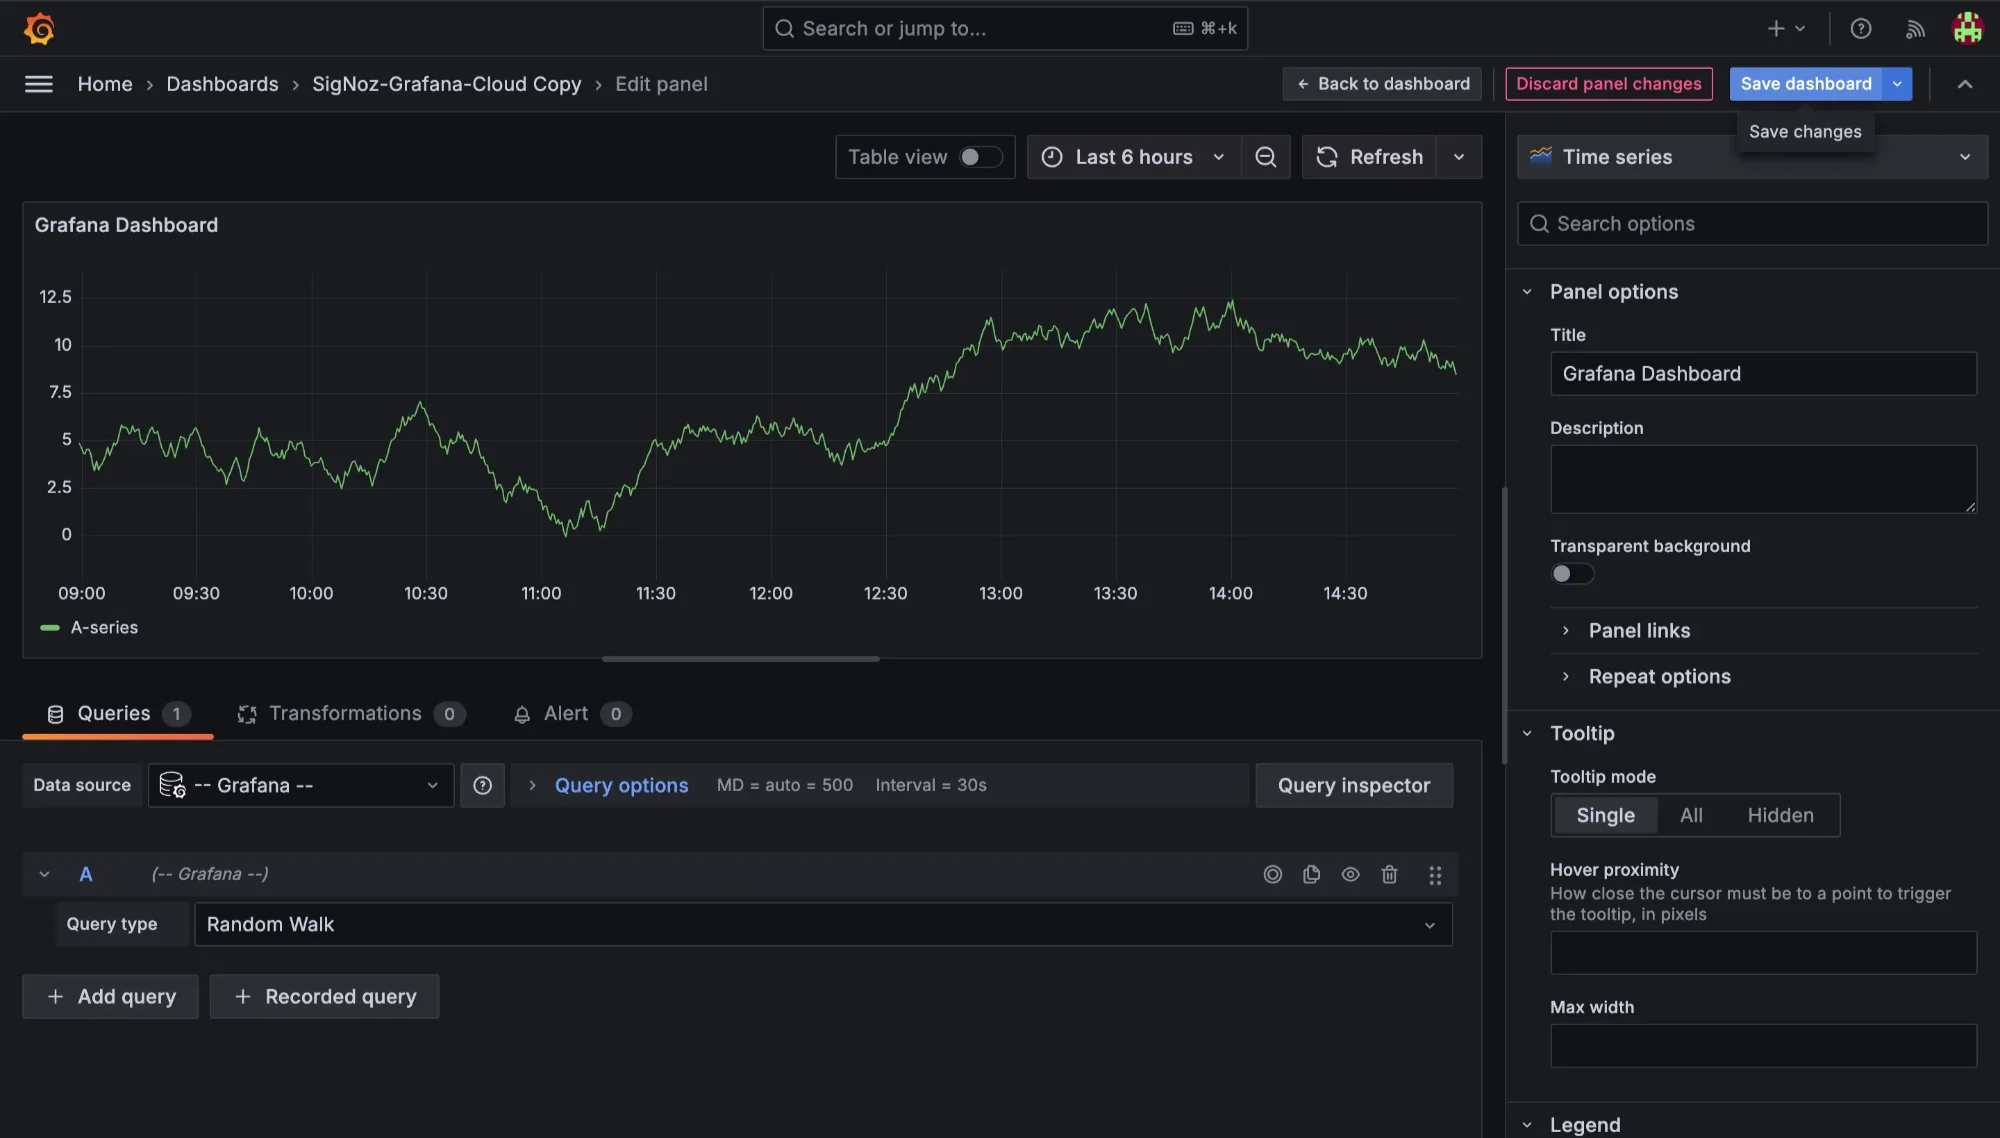Click the A-series legend color marker
Image resolution: width=2000 pixels, height=1138 pixels.
coord(50,628)
